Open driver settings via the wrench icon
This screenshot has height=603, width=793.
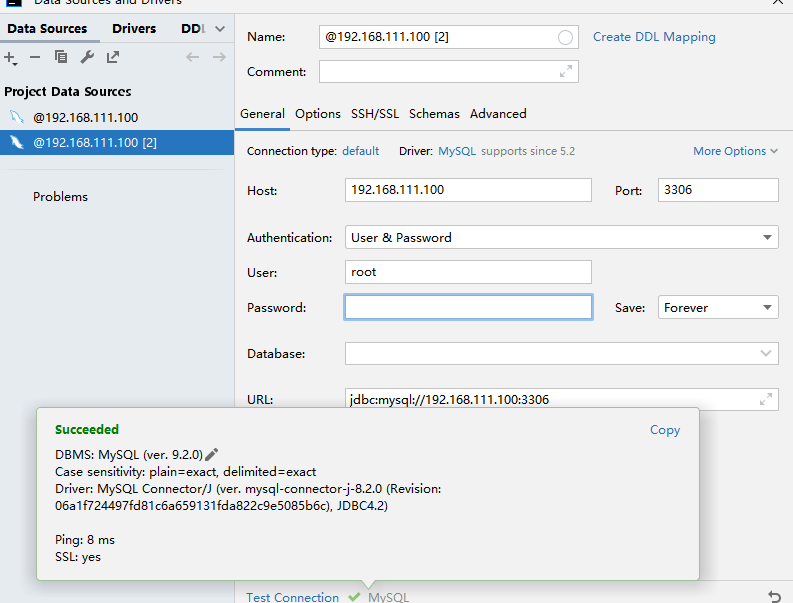click(87, 57)
